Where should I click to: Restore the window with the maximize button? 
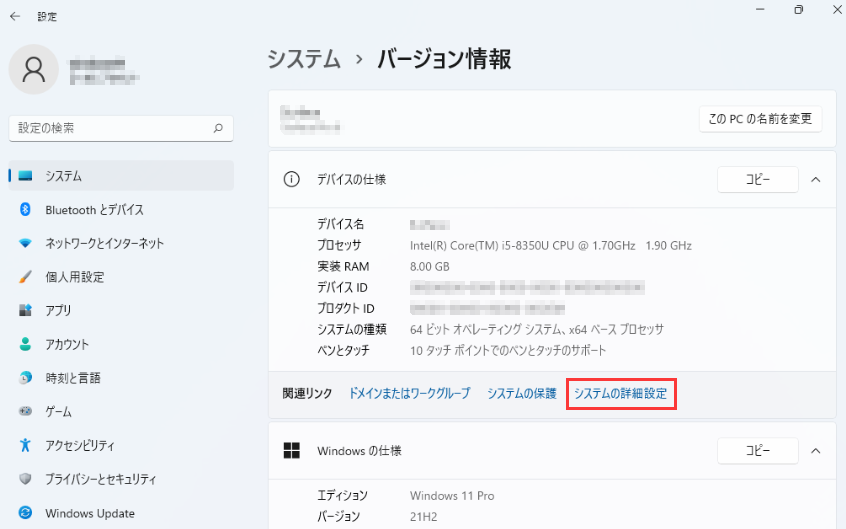[x=799, y=10]
